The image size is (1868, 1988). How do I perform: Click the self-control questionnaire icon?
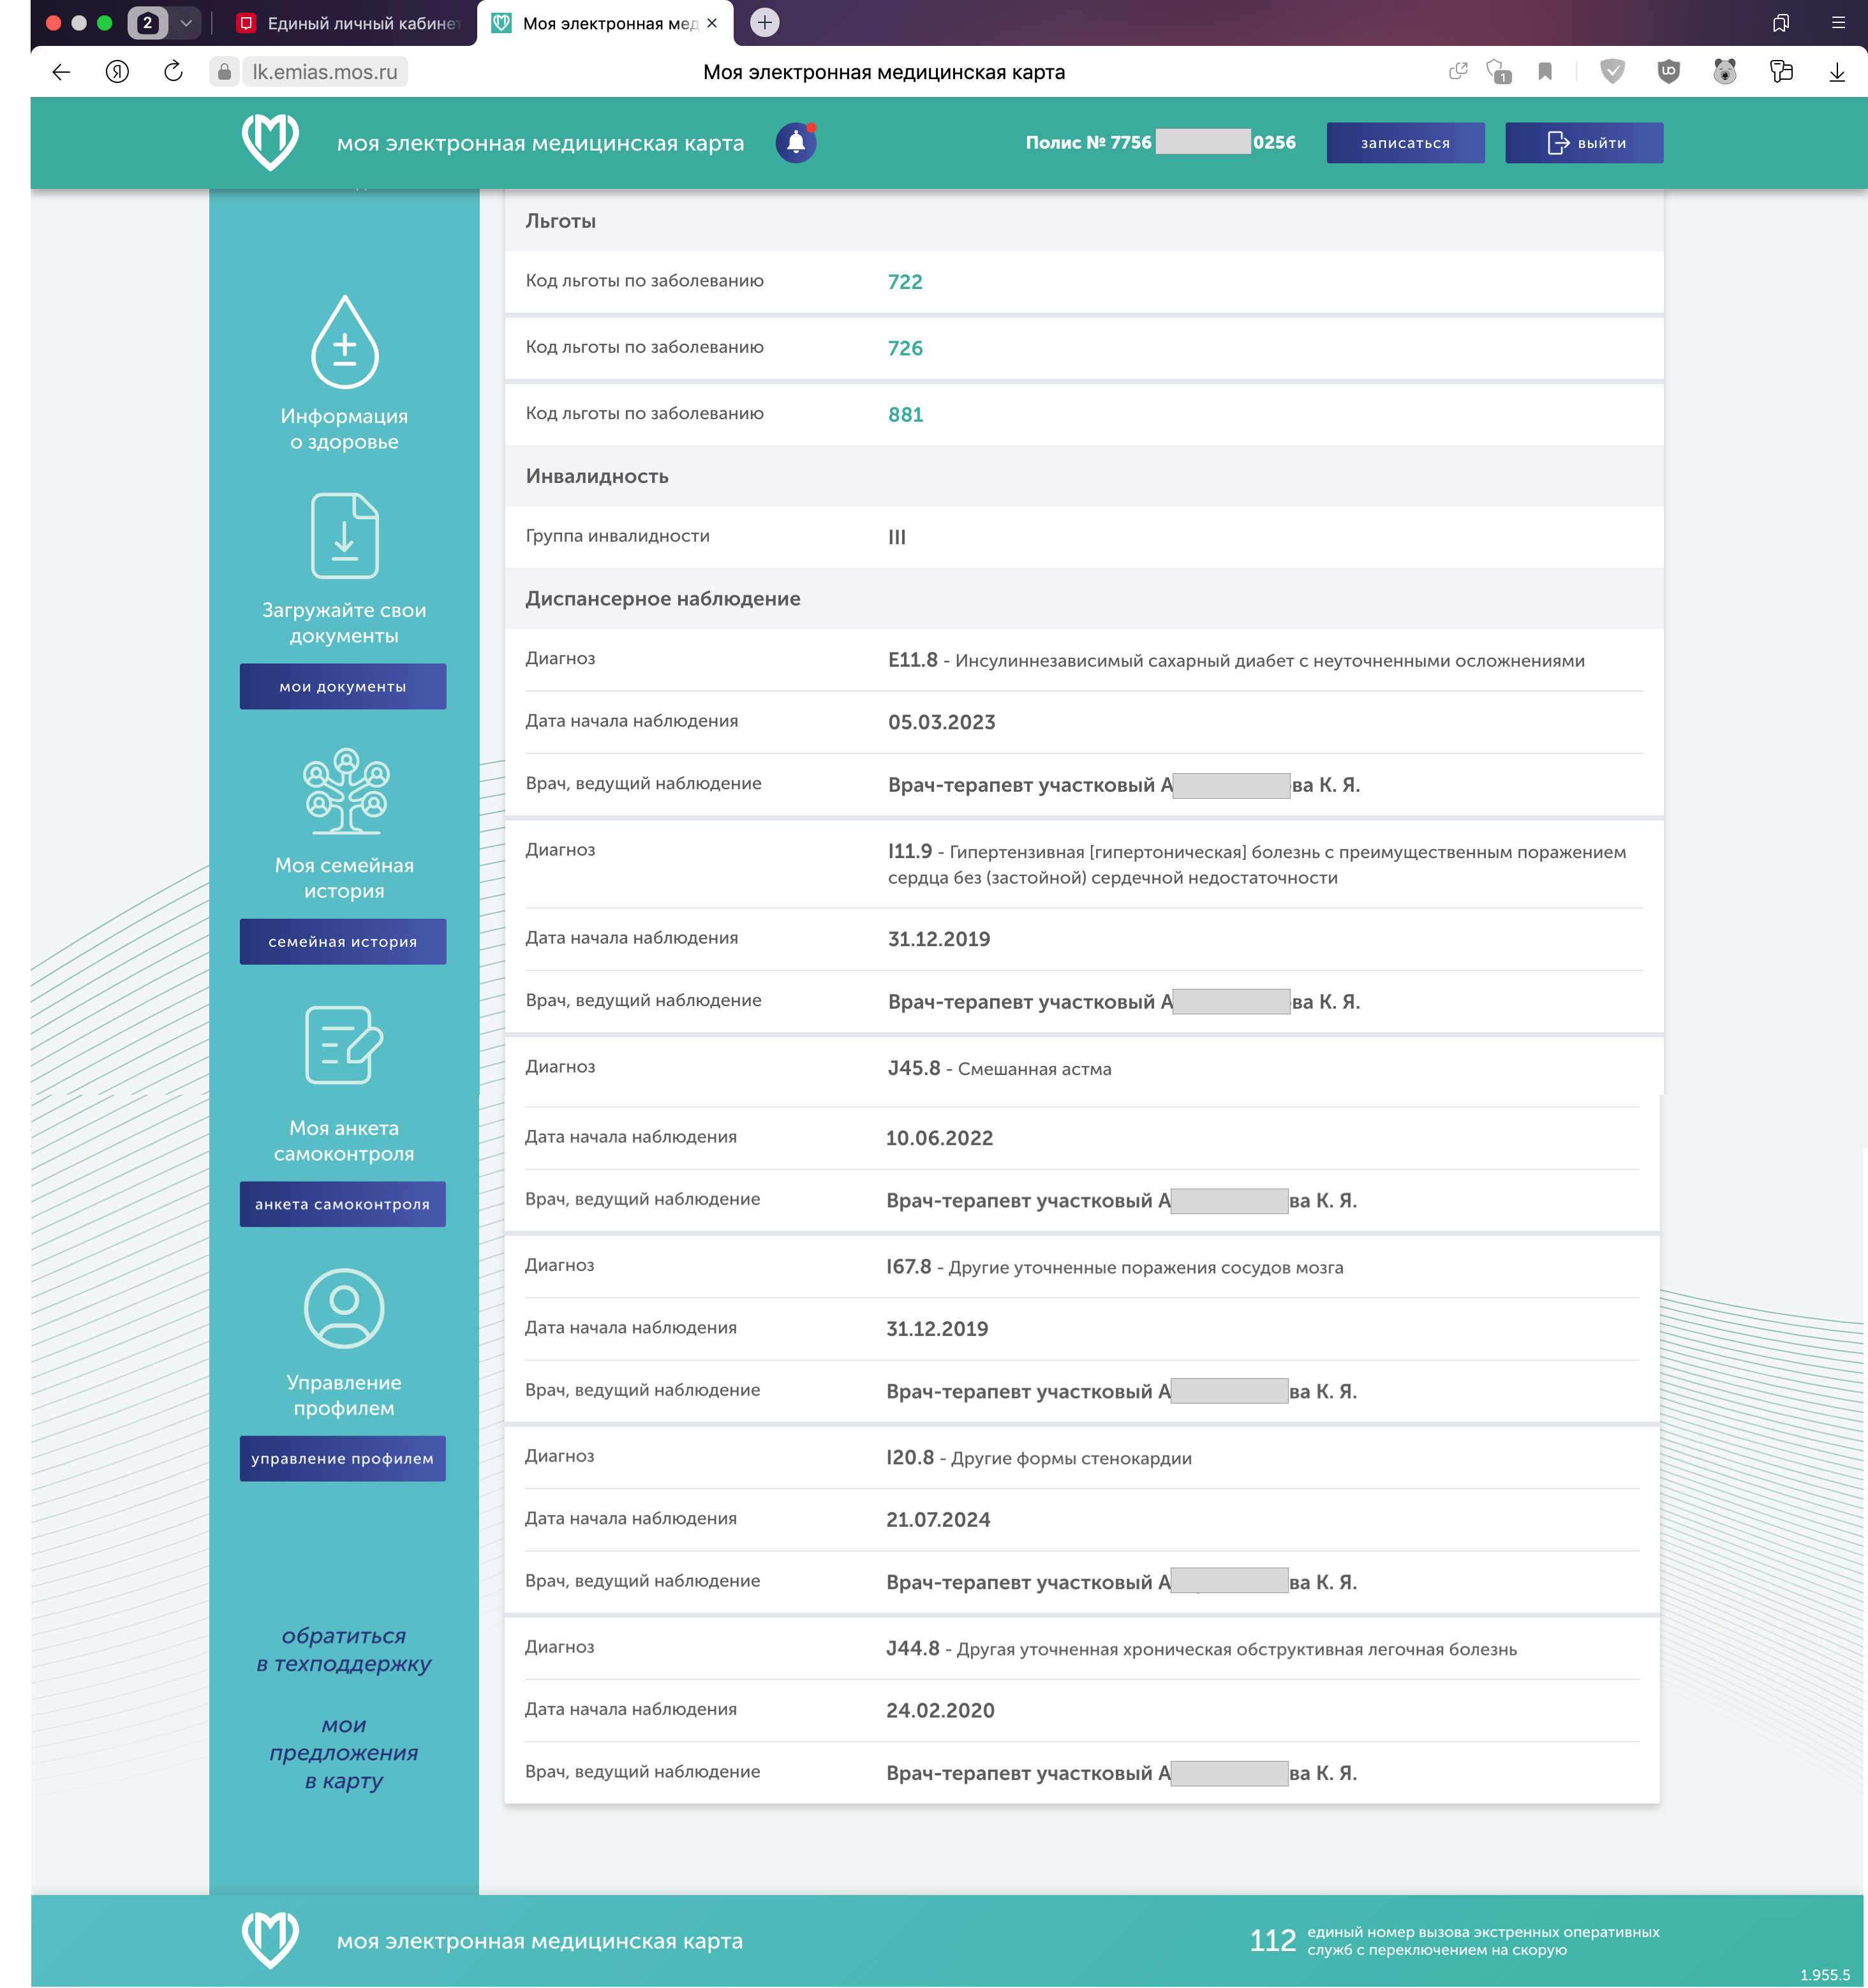pyautogui.click(x=344, y=1045)
